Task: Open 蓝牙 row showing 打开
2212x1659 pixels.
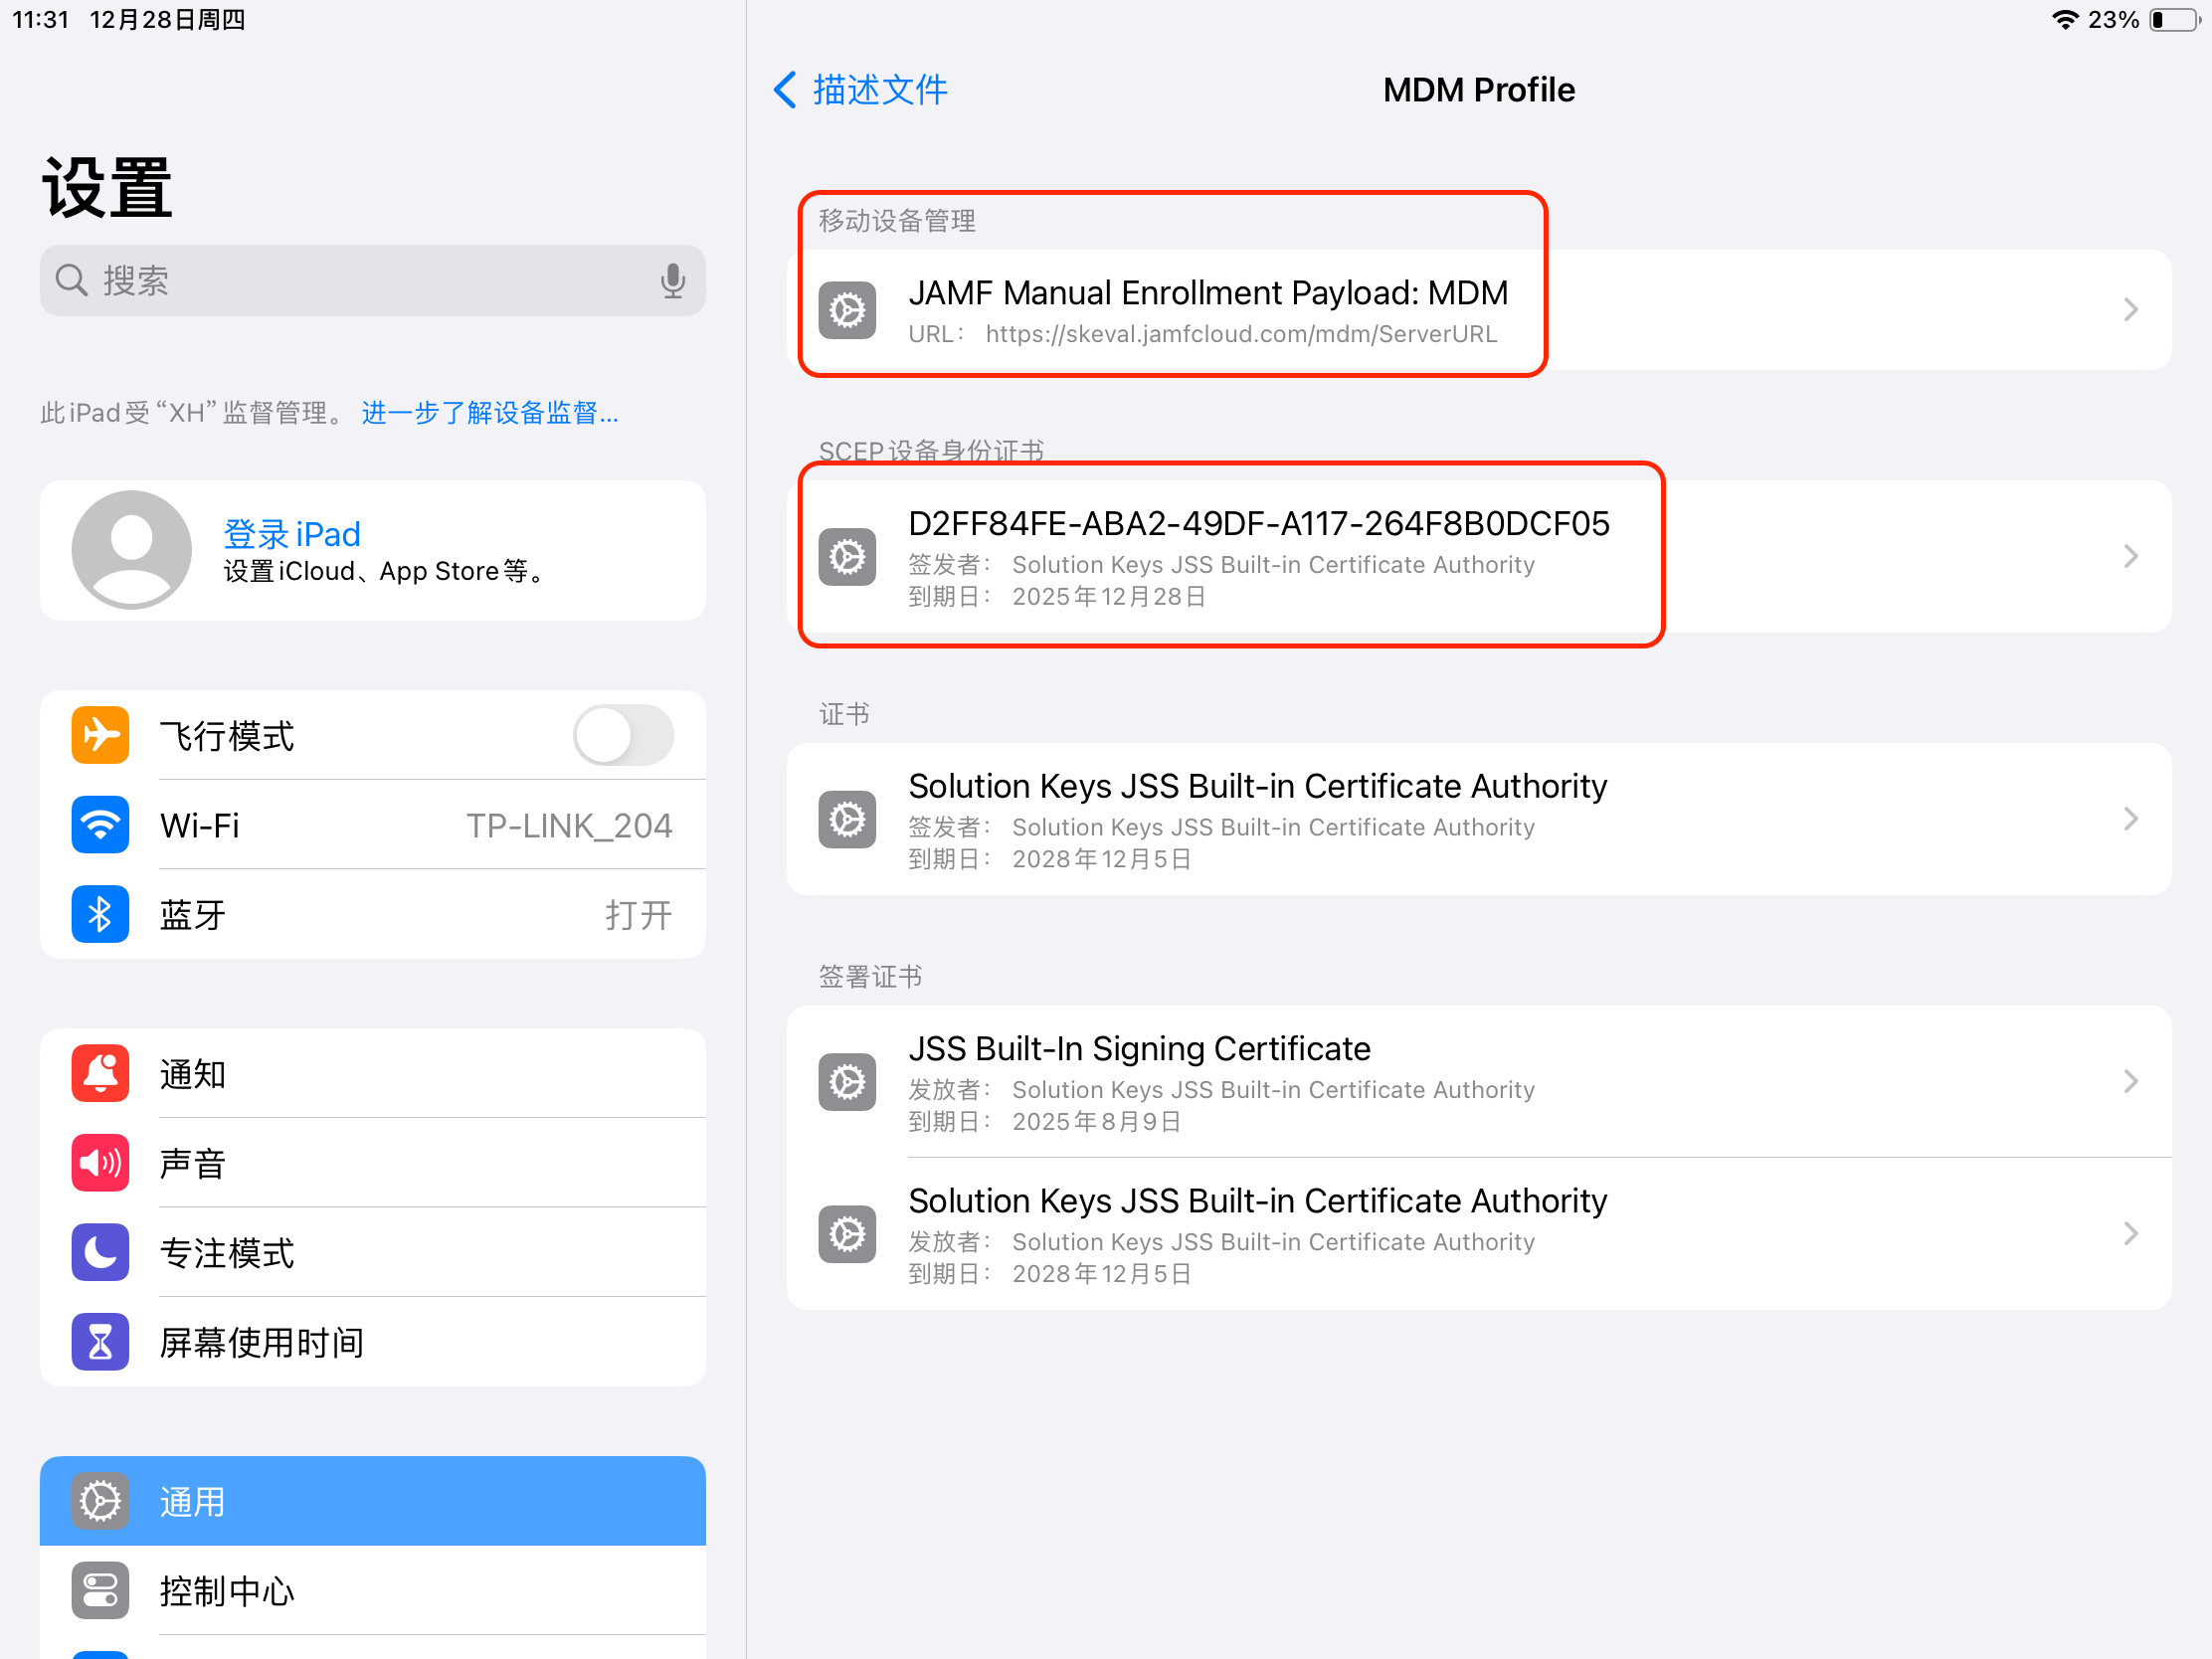Action: [373, 914]
